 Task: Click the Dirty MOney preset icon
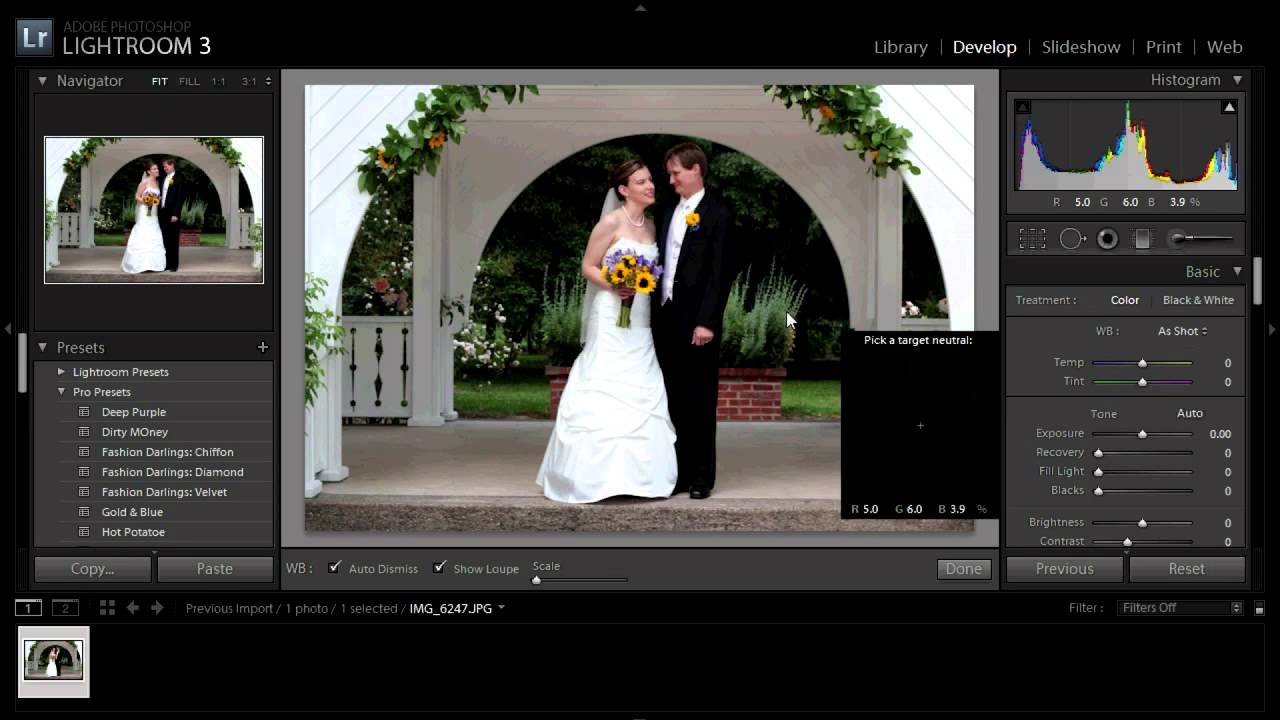pyautogui.click(x=85, y=432)
